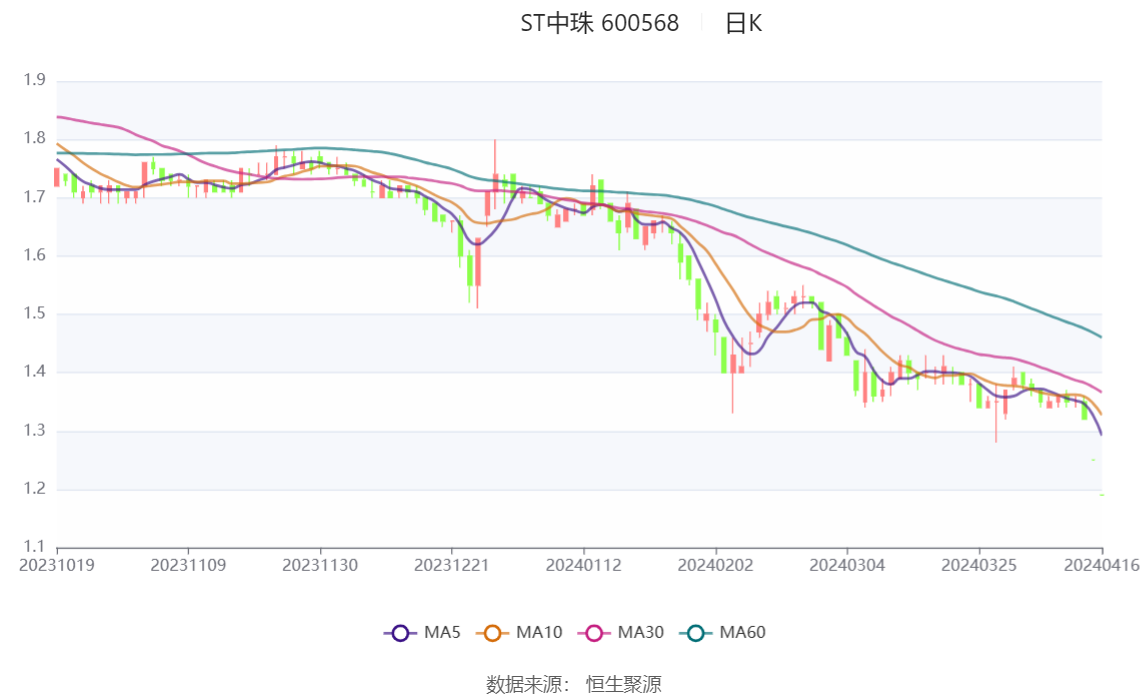This screenshot has width=1148, height=699.
Task: Toggle the MA30 legend series
Action: pyautogui.click(x=621, y=632)
